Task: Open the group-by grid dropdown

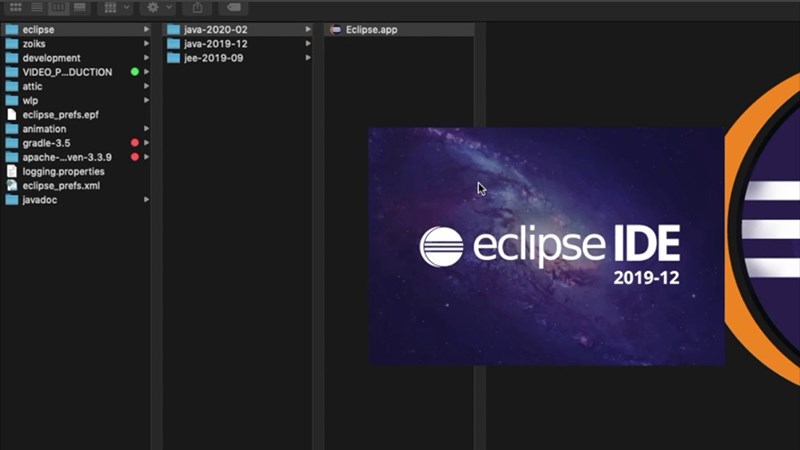Action: 117,7
